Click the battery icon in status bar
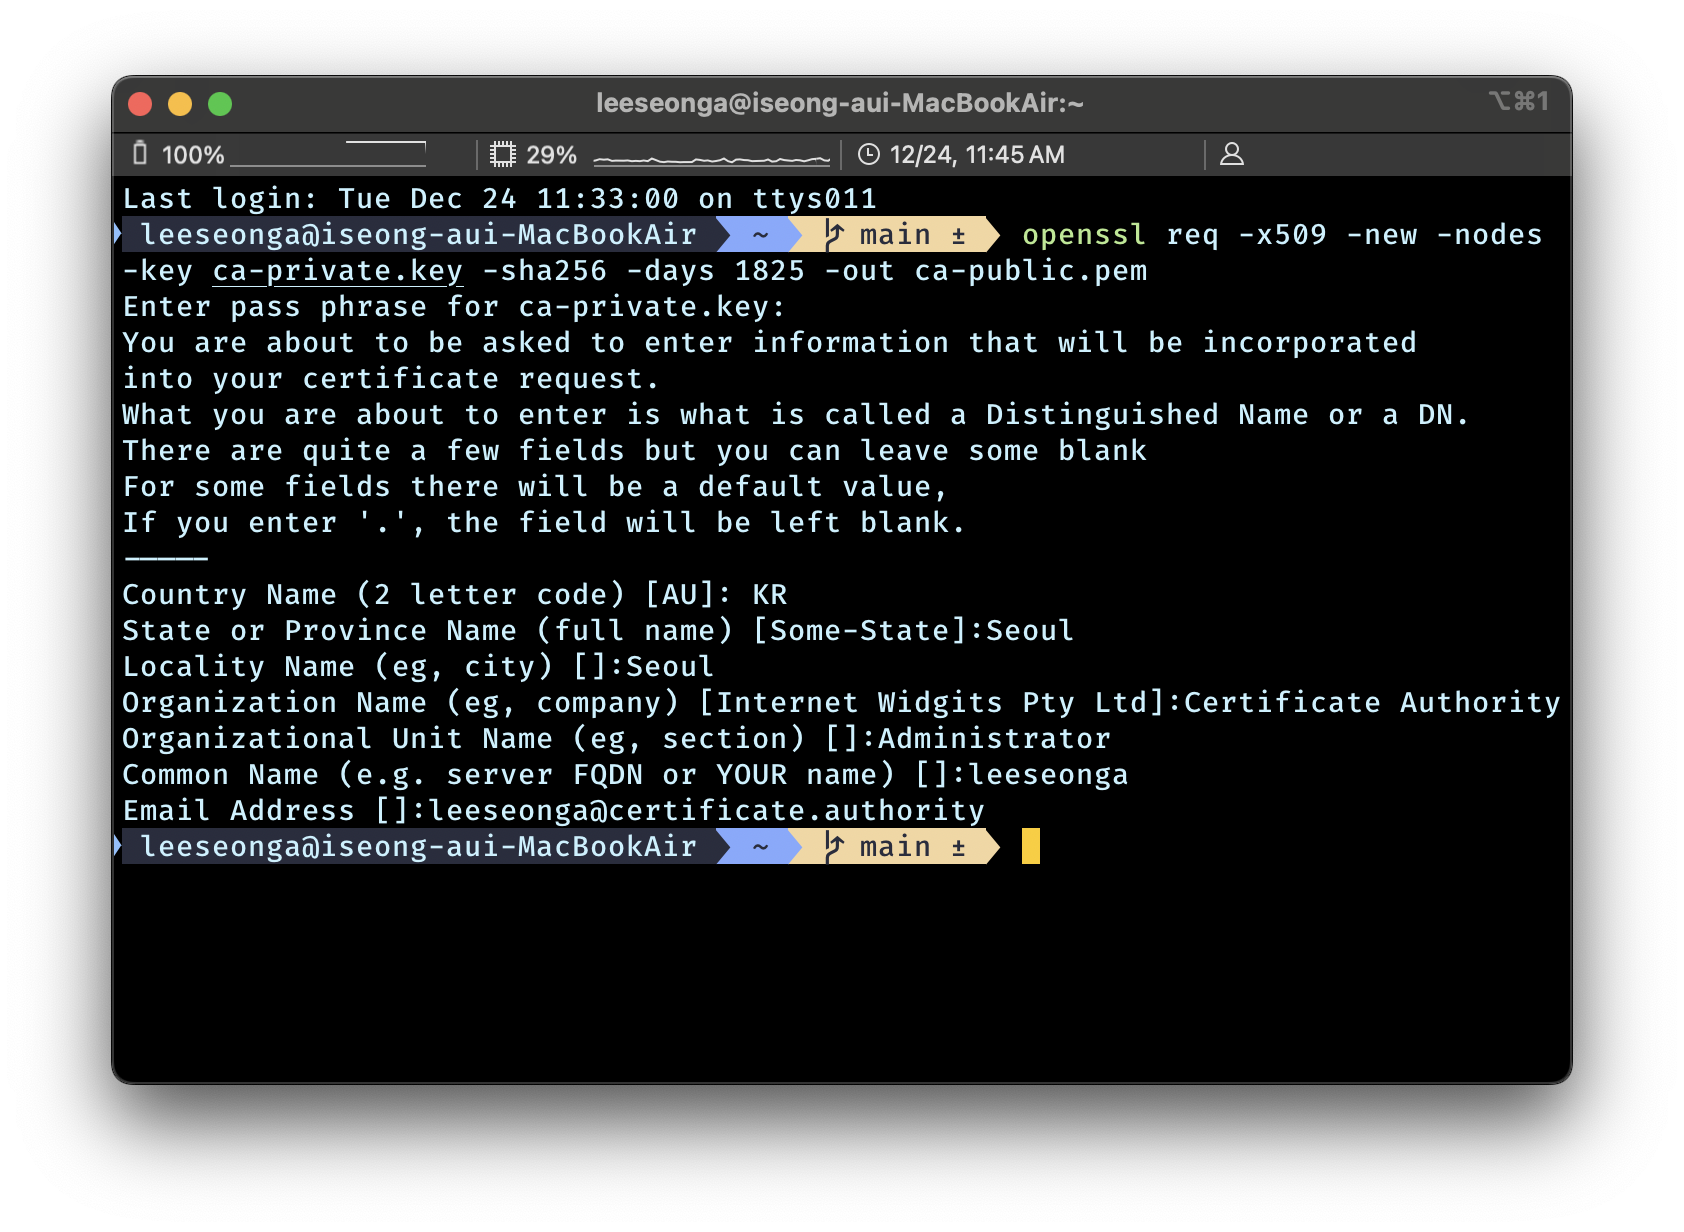This screenshot has height=1232, width=1684. tap(140, 154)
